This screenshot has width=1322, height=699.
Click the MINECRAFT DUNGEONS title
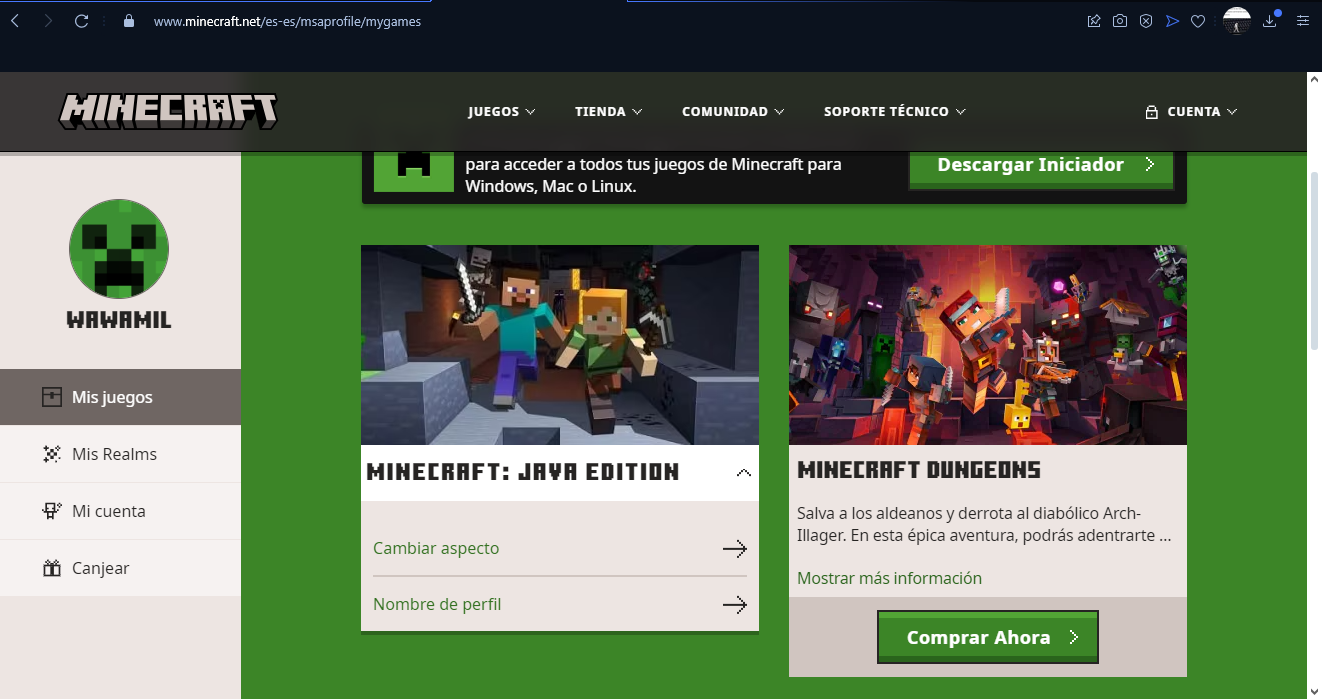pos(919,470)
